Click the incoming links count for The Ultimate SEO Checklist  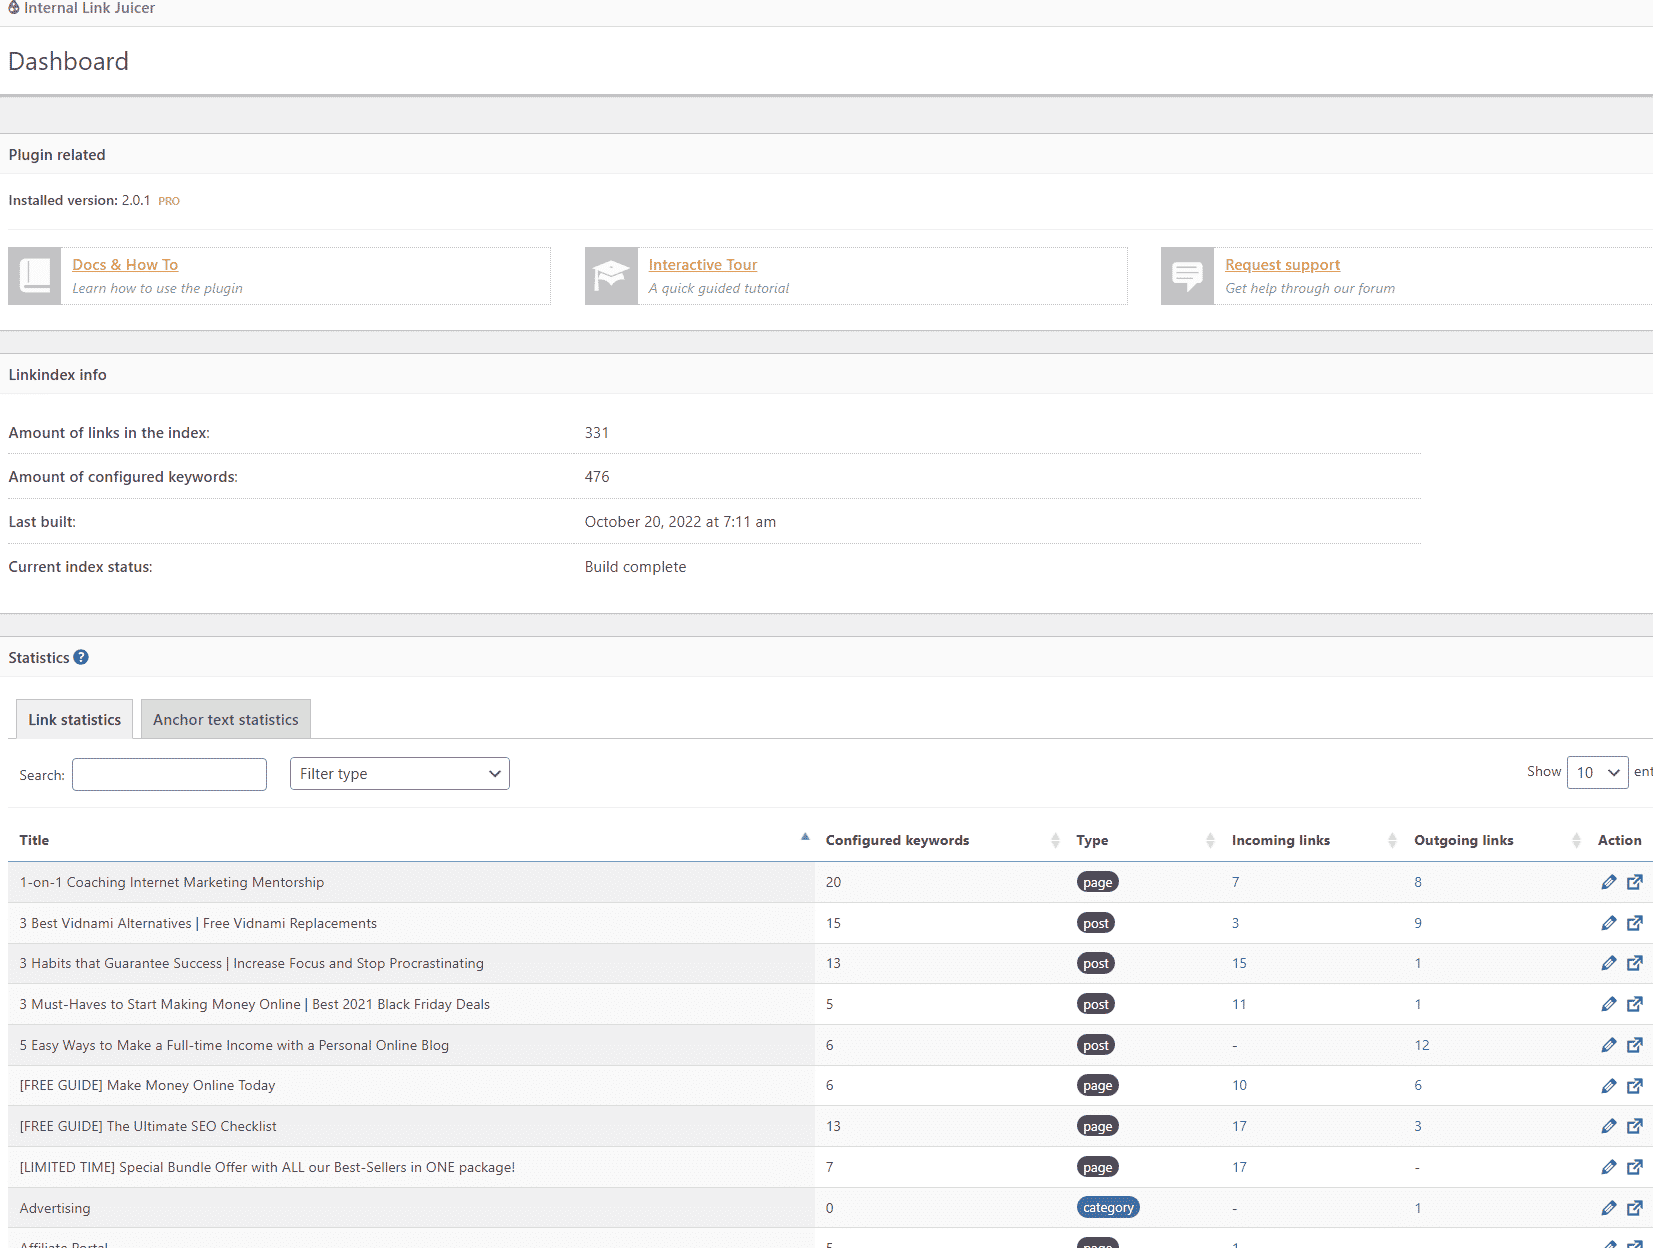coord(1239,1126)
